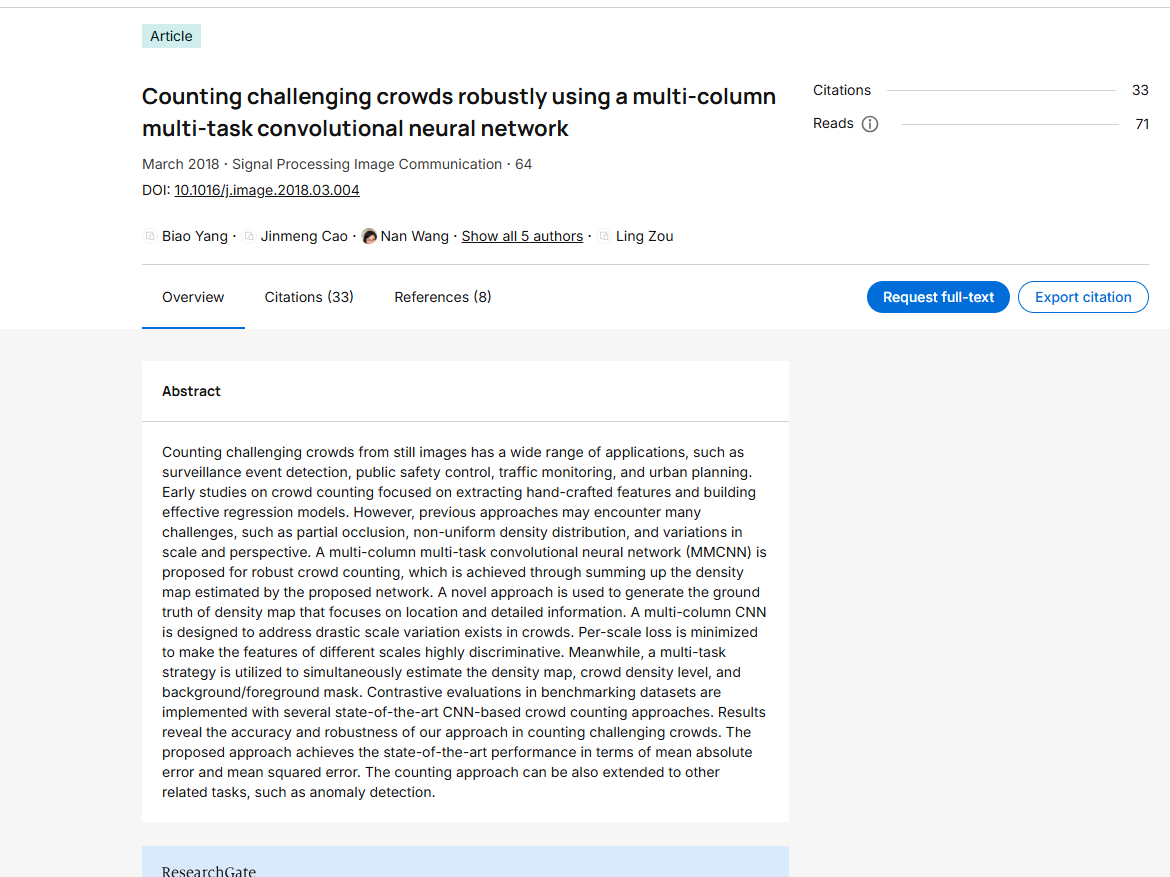Switch to the Overview tab
Image resolution: width=1170 pixels, height=877 pixels.
pos(193,297)
